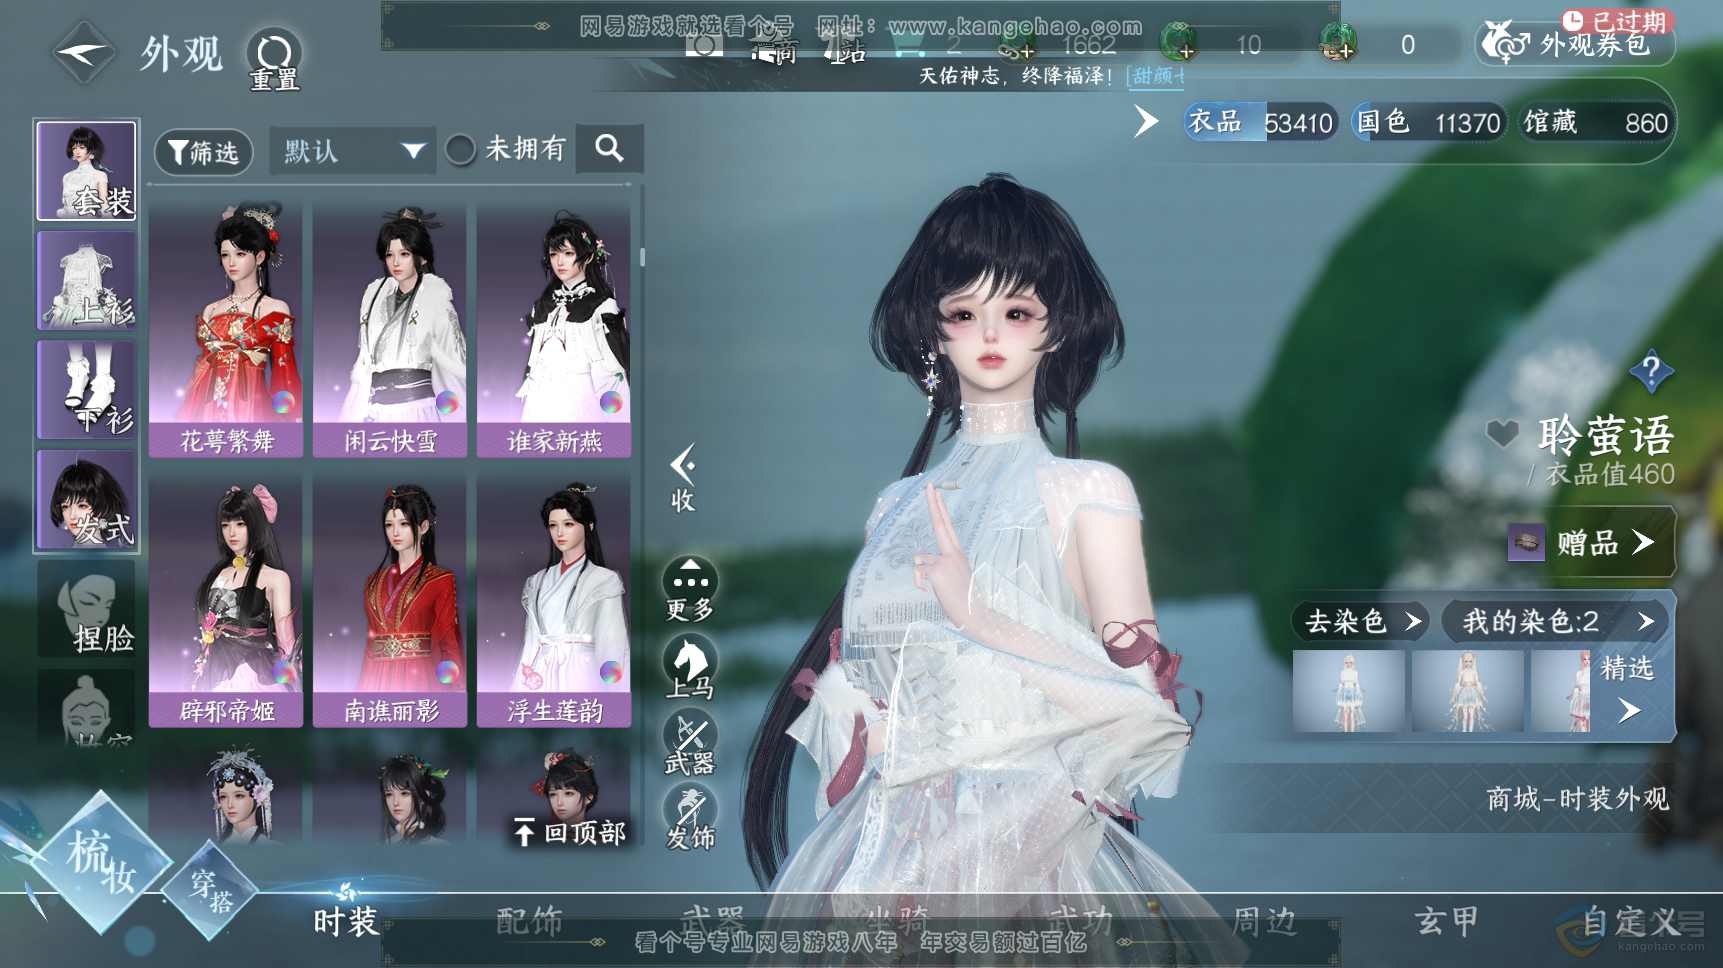The width and height of the screenshot is (1723, 968).
Task: Click dye color orb on 谁家新燕 card
Action: [x=611, y=402]
